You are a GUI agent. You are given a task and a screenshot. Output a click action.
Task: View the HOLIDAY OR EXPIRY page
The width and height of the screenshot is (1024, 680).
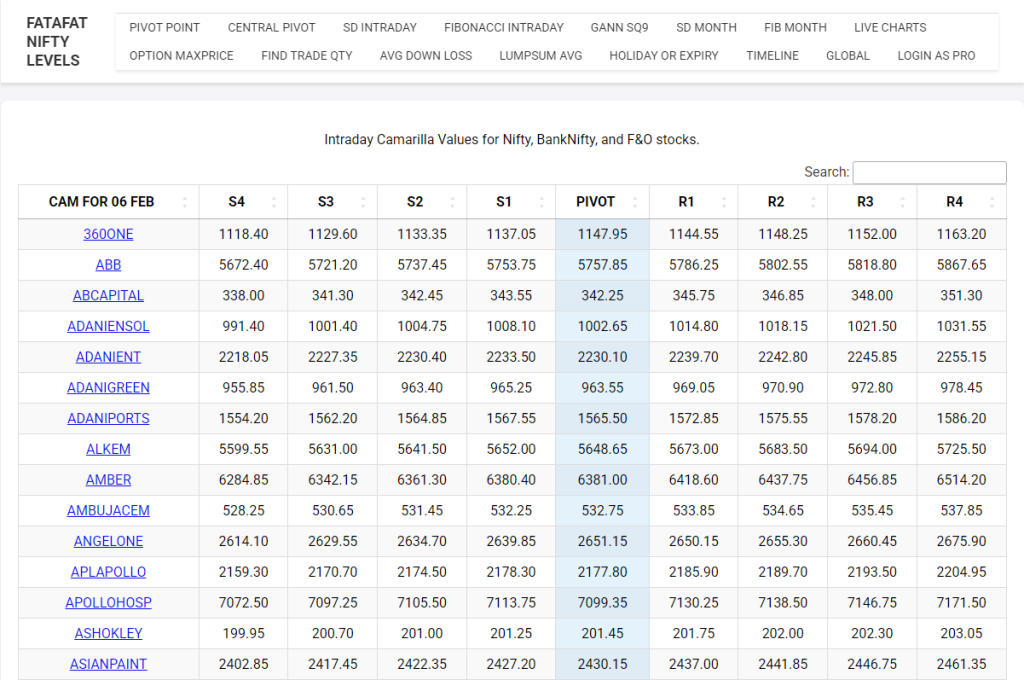click(x=663, y=55)
